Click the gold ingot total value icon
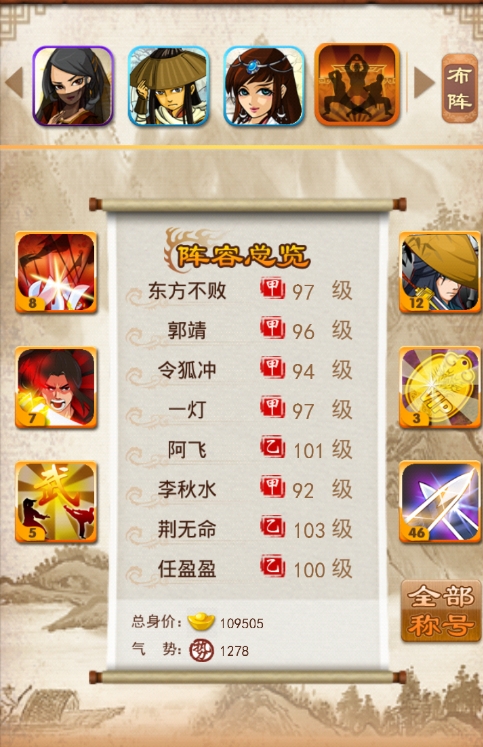Screen dimensions: 483x747 pyautogui.click(x=201, y=621)
